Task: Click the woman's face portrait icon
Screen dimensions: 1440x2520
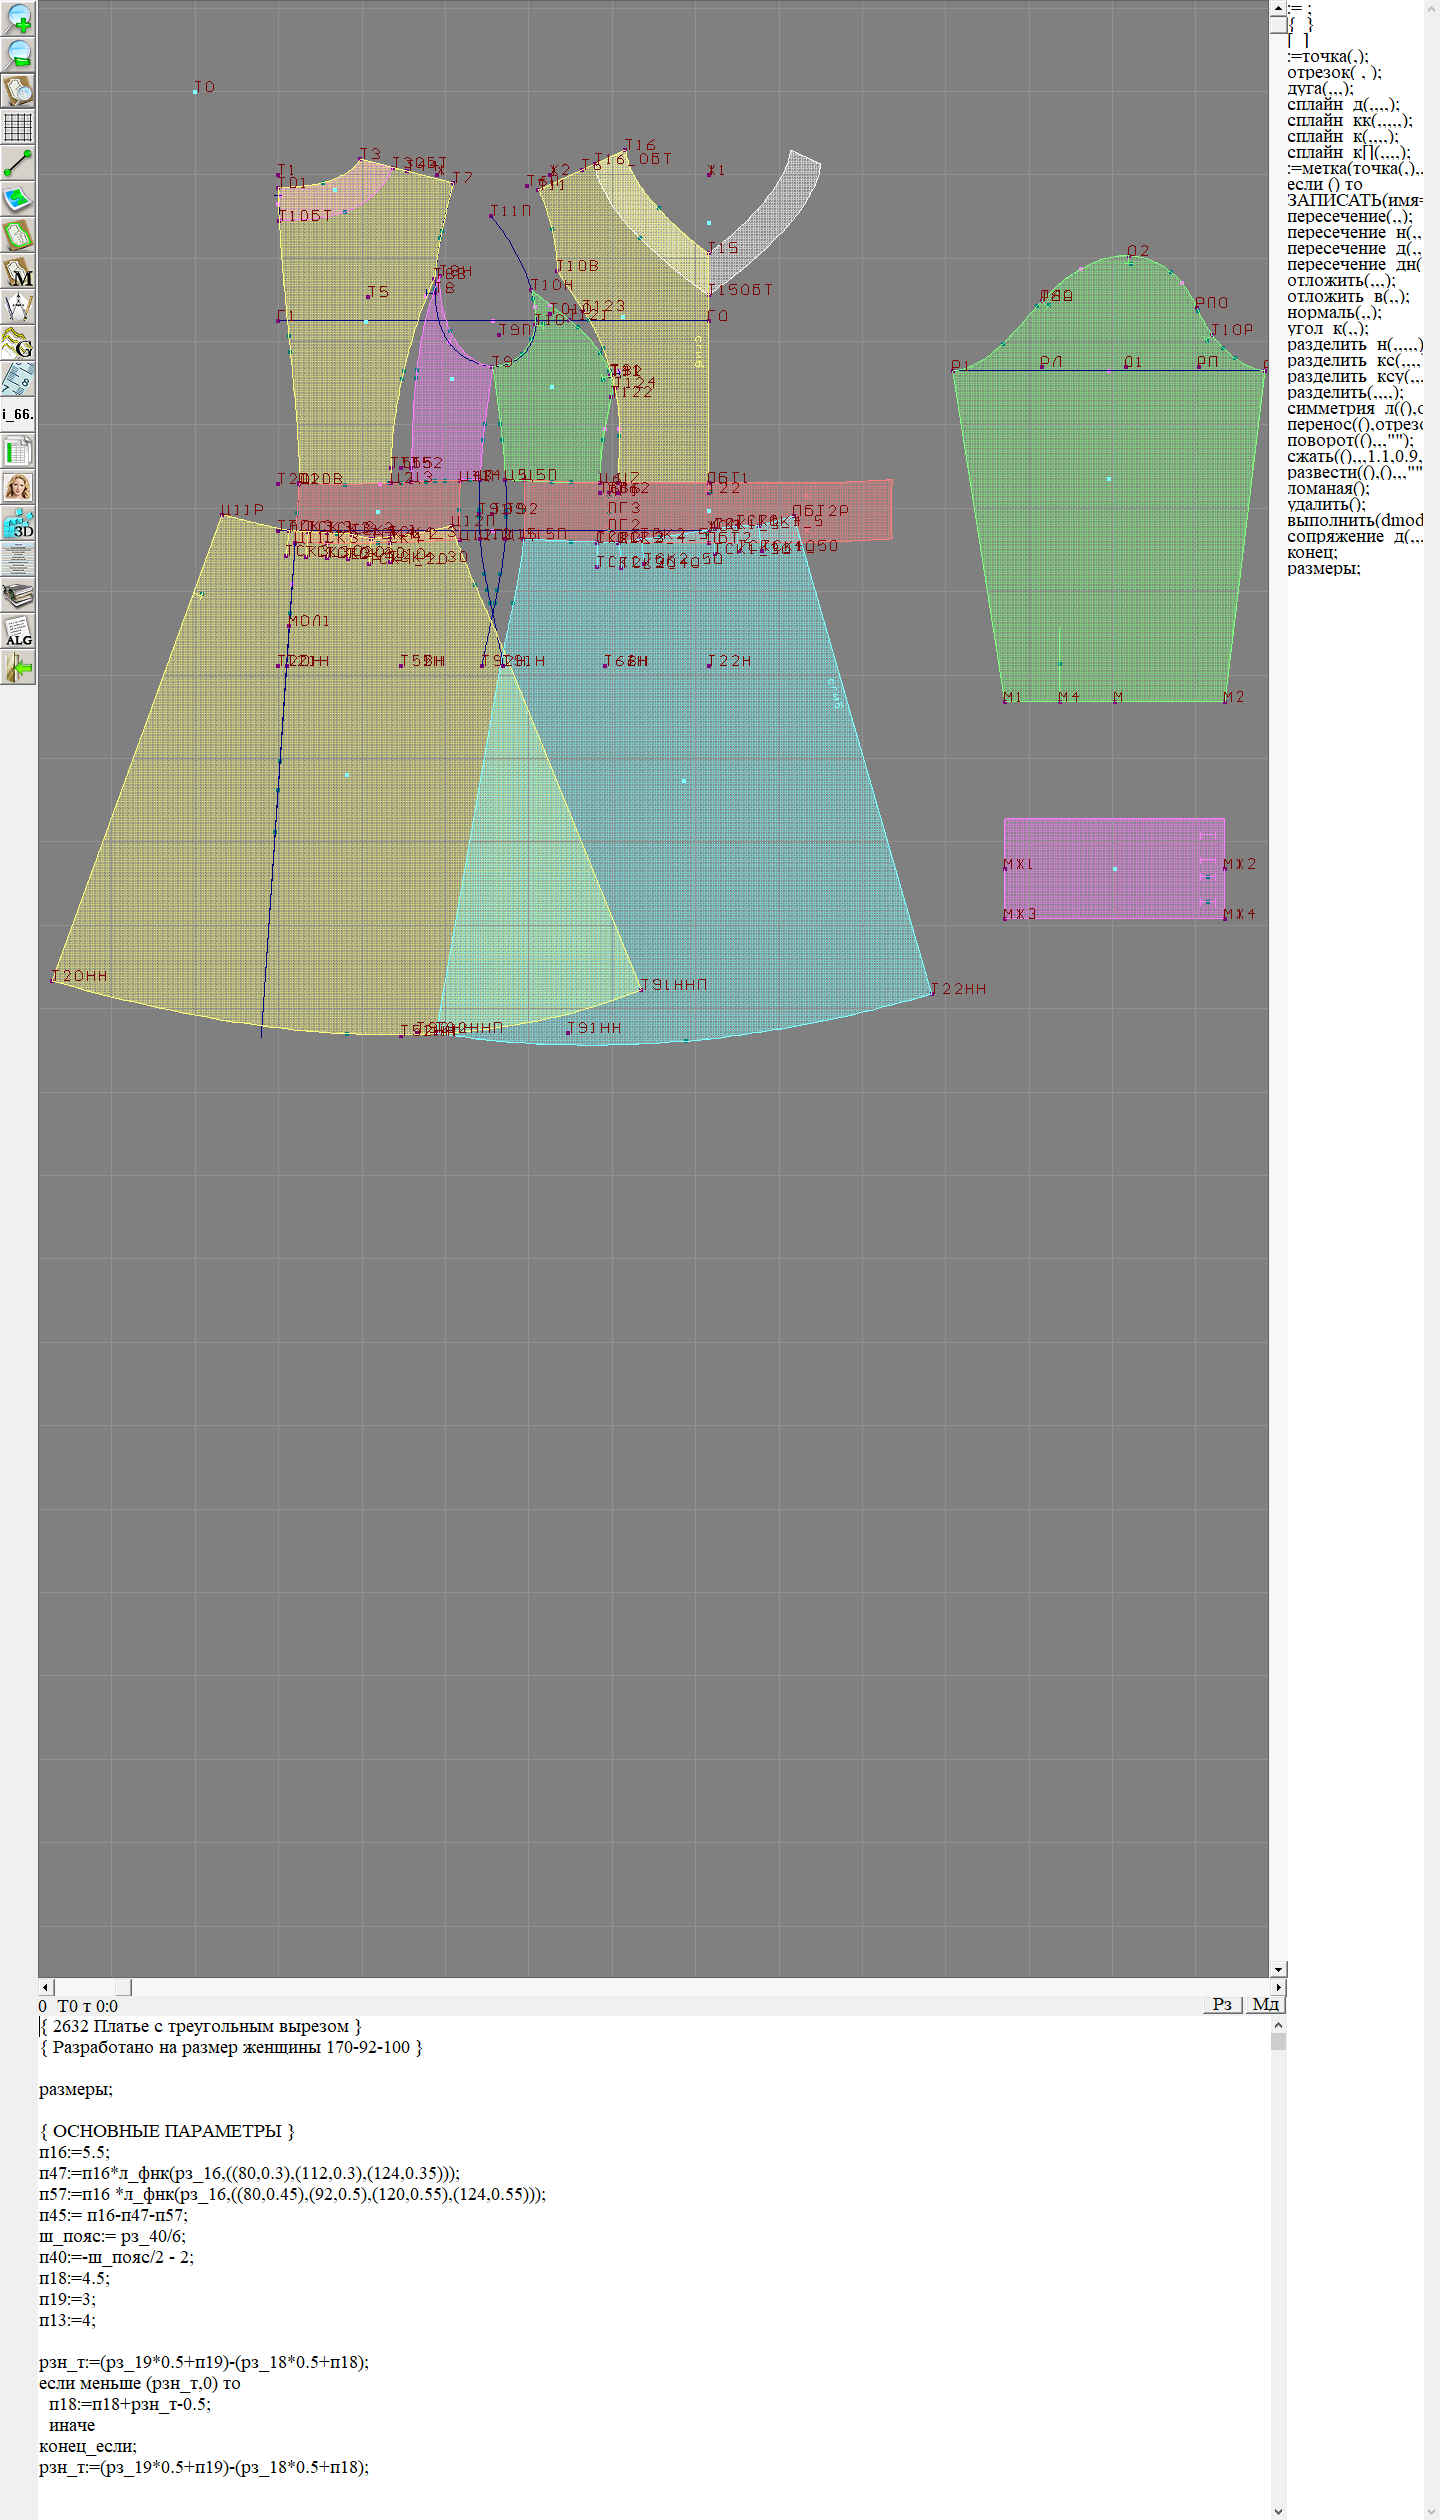Action: click(x=18, y=487)
